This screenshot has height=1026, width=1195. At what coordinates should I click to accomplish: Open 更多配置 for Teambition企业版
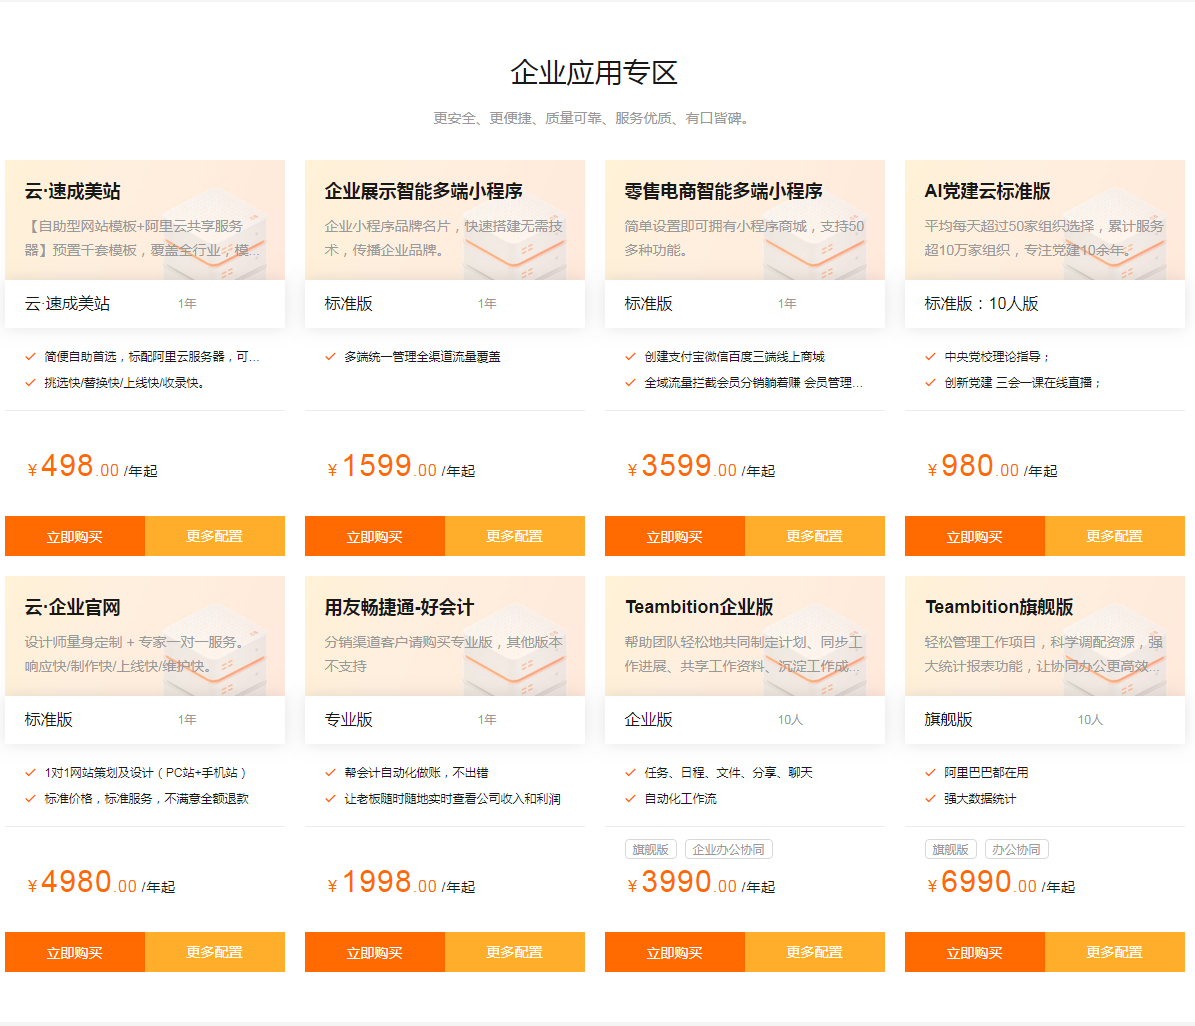815,952
